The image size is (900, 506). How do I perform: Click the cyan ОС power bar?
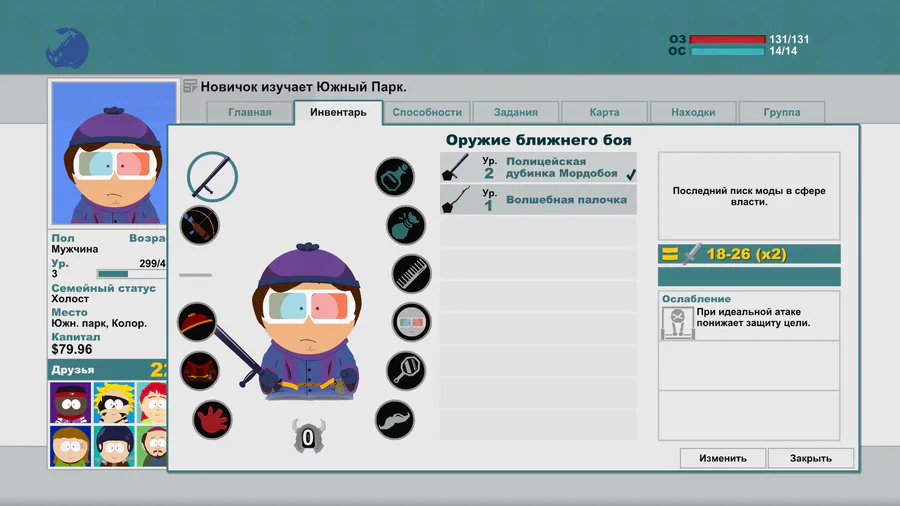(x=727, y=52)
